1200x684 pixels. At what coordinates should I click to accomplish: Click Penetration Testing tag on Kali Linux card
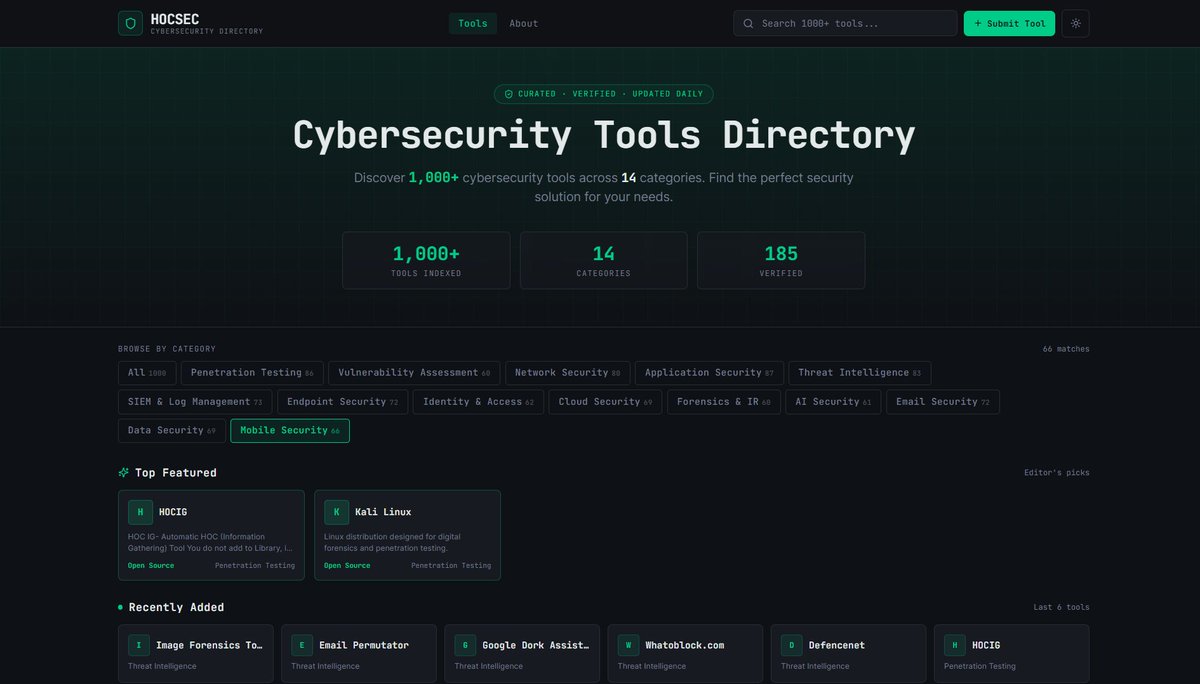(x=451, y=566)
